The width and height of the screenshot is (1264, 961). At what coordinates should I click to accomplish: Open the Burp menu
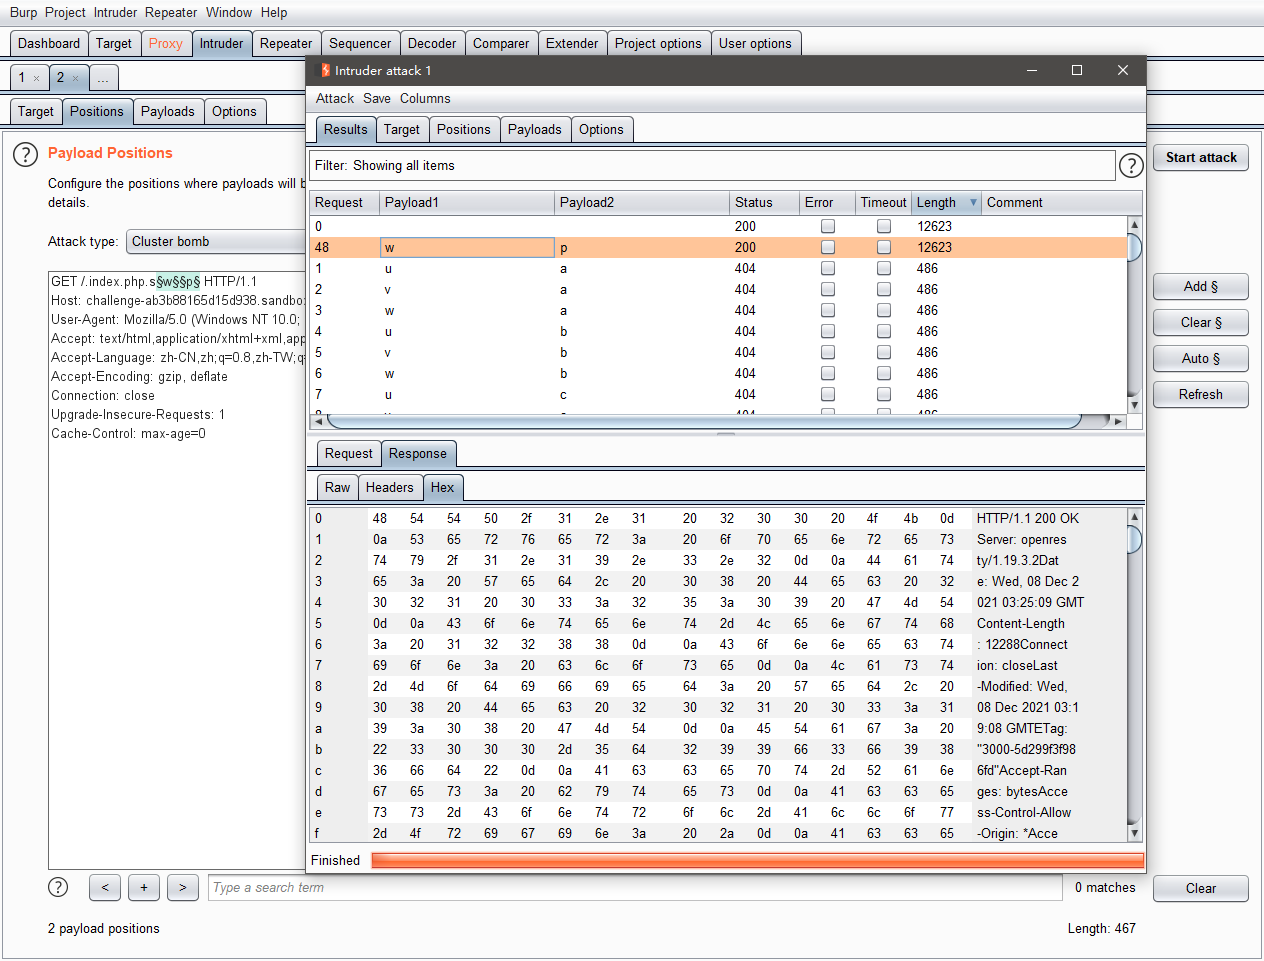coord(23,12)
